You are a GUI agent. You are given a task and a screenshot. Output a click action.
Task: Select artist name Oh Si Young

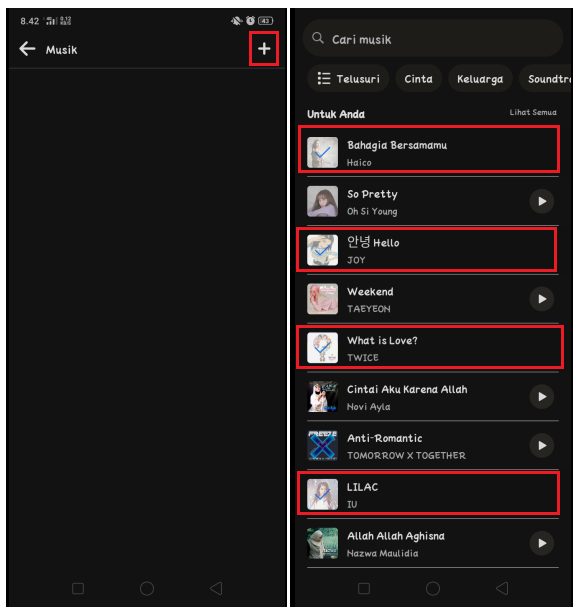pos(372,211)
